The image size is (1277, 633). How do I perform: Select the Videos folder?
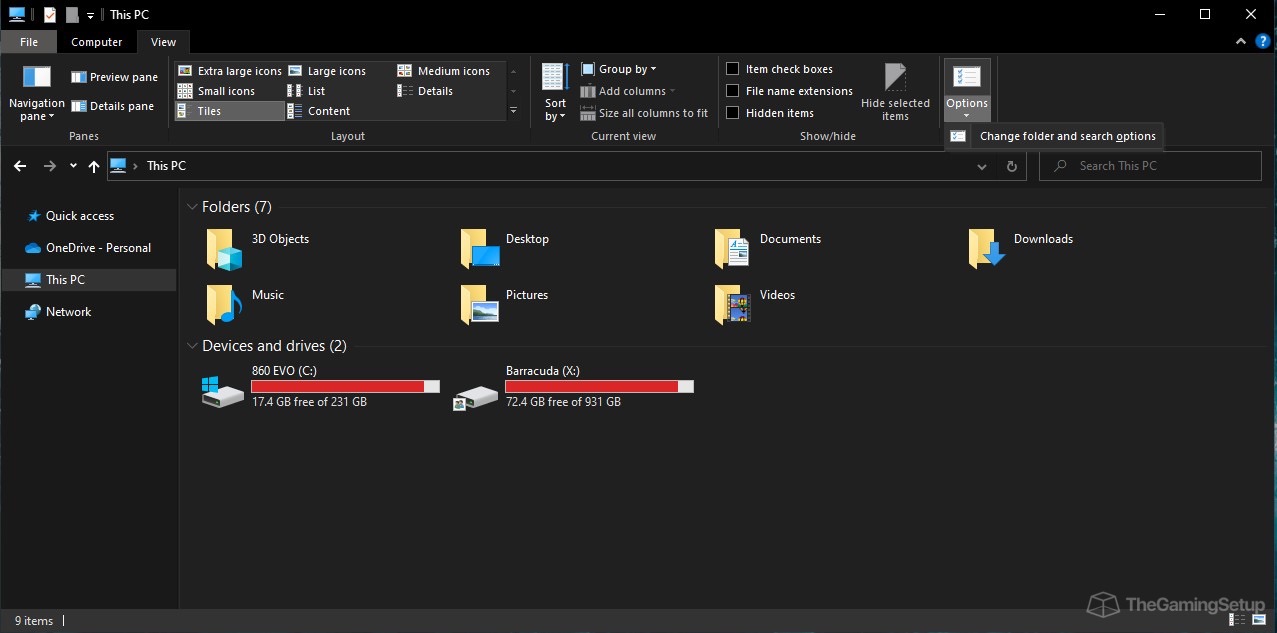pyautogui.click(x=756, y=305)
